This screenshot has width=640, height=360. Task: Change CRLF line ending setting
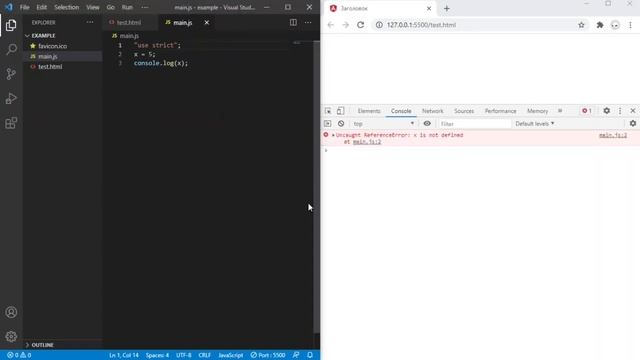tap(204, 355)
